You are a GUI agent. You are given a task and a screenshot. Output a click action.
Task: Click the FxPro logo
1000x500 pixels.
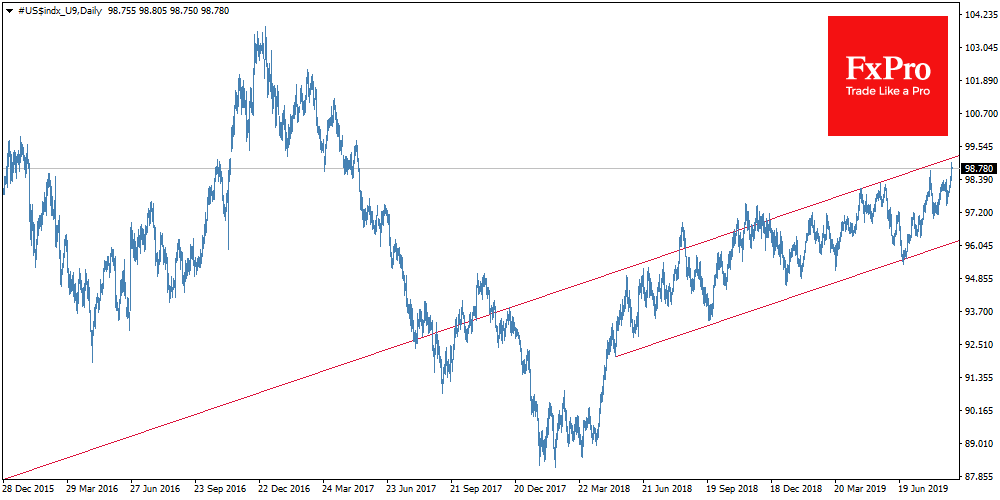pyautogui.click(x=888, y=70)
